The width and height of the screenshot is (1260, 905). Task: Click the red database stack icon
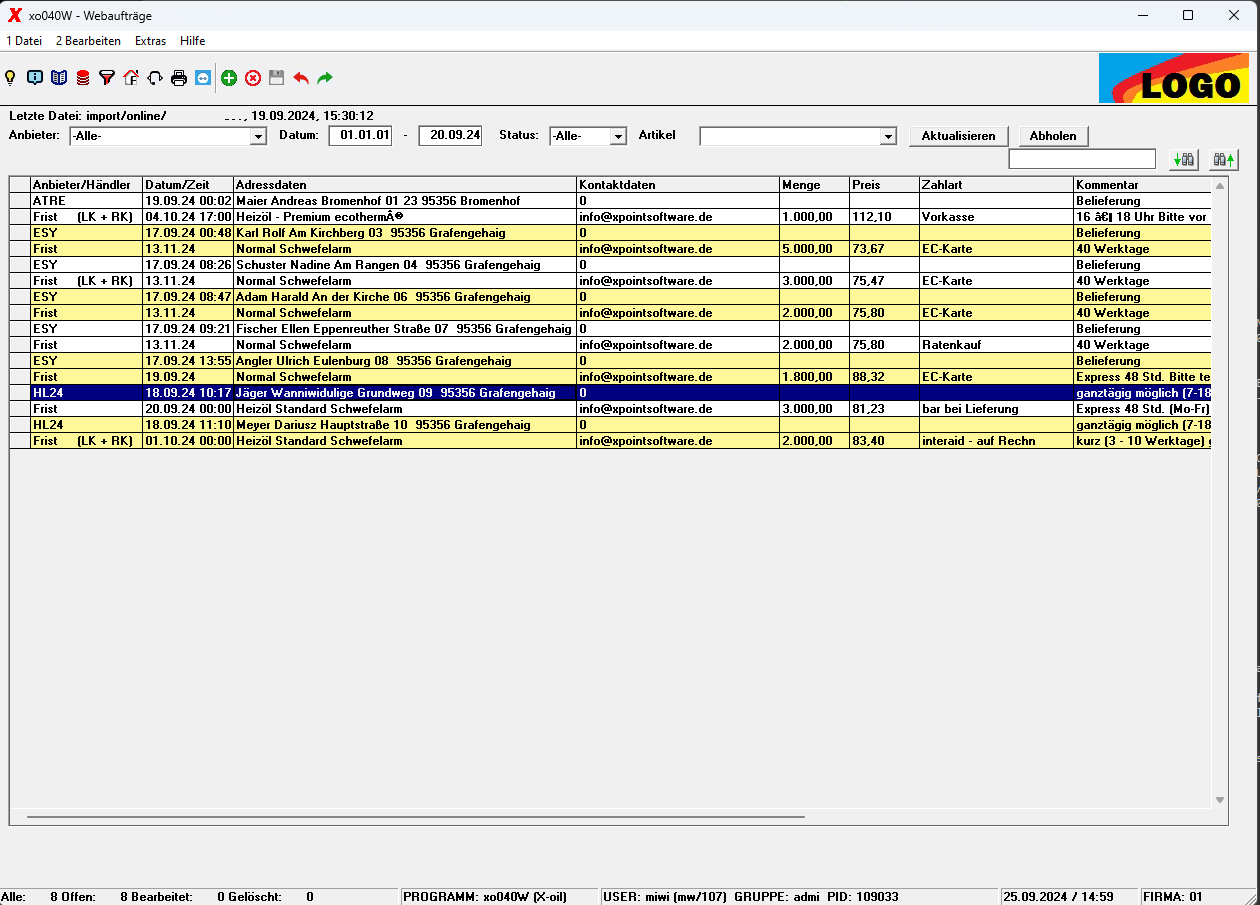click(83, 78)
